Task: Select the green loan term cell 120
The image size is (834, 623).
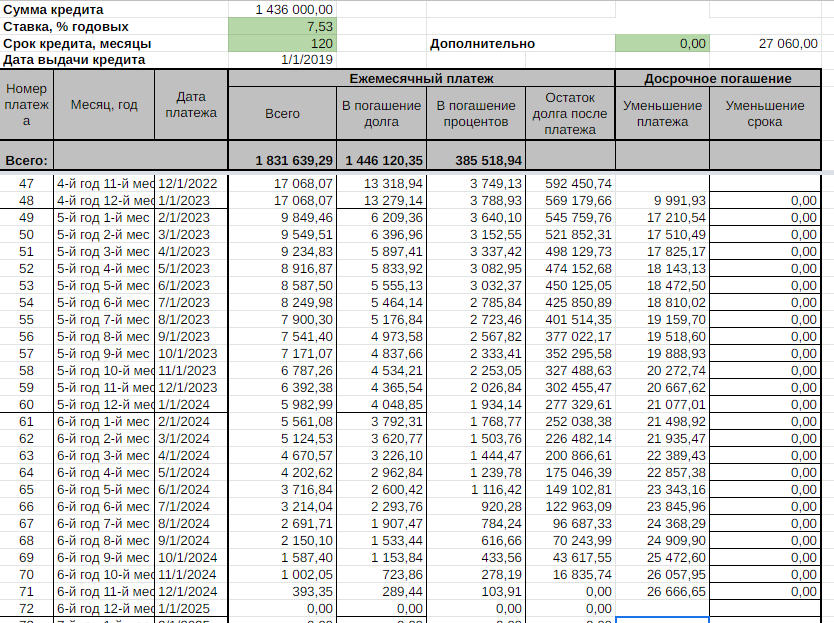Action: tap(282, 43)
